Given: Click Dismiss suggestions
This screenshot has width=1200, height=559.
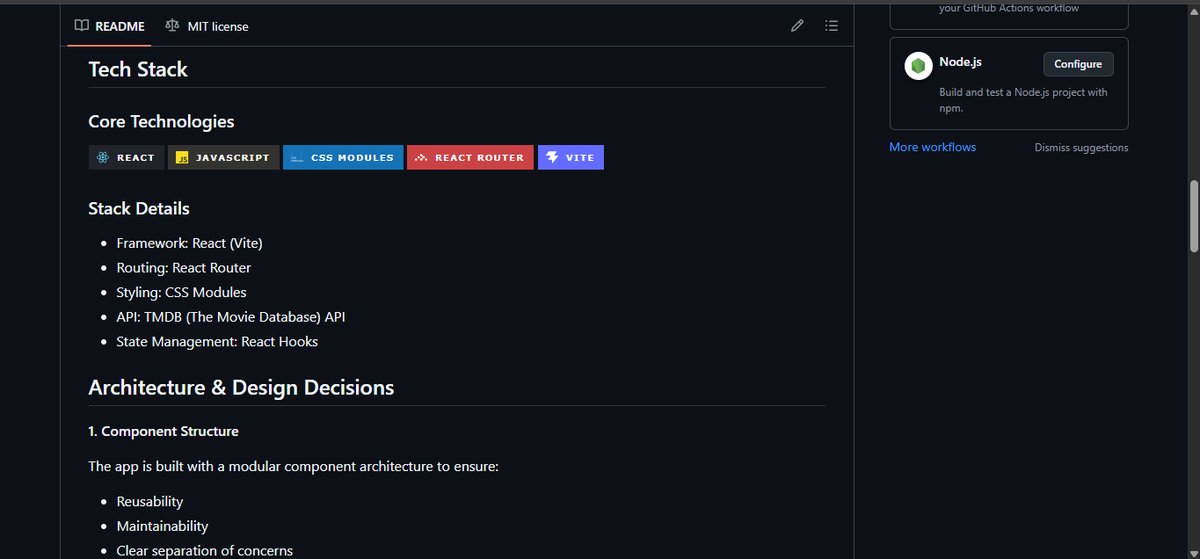Looking at the screenshot, I should coord(1081,148).
